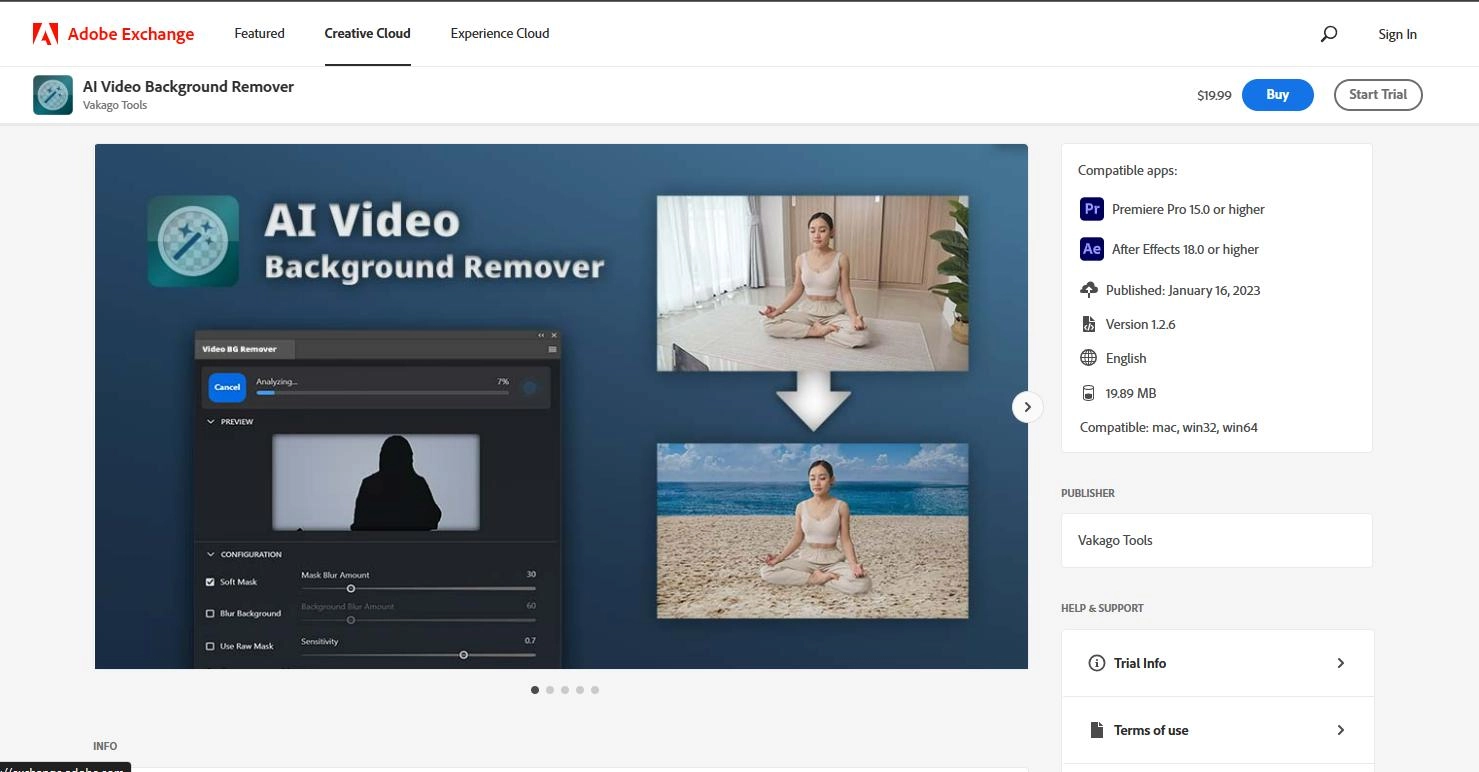Click the Background Blur Amount slider handle
Image resolution: width=1479 pixels, height=772 pixels.
click(x=351, y=620)
